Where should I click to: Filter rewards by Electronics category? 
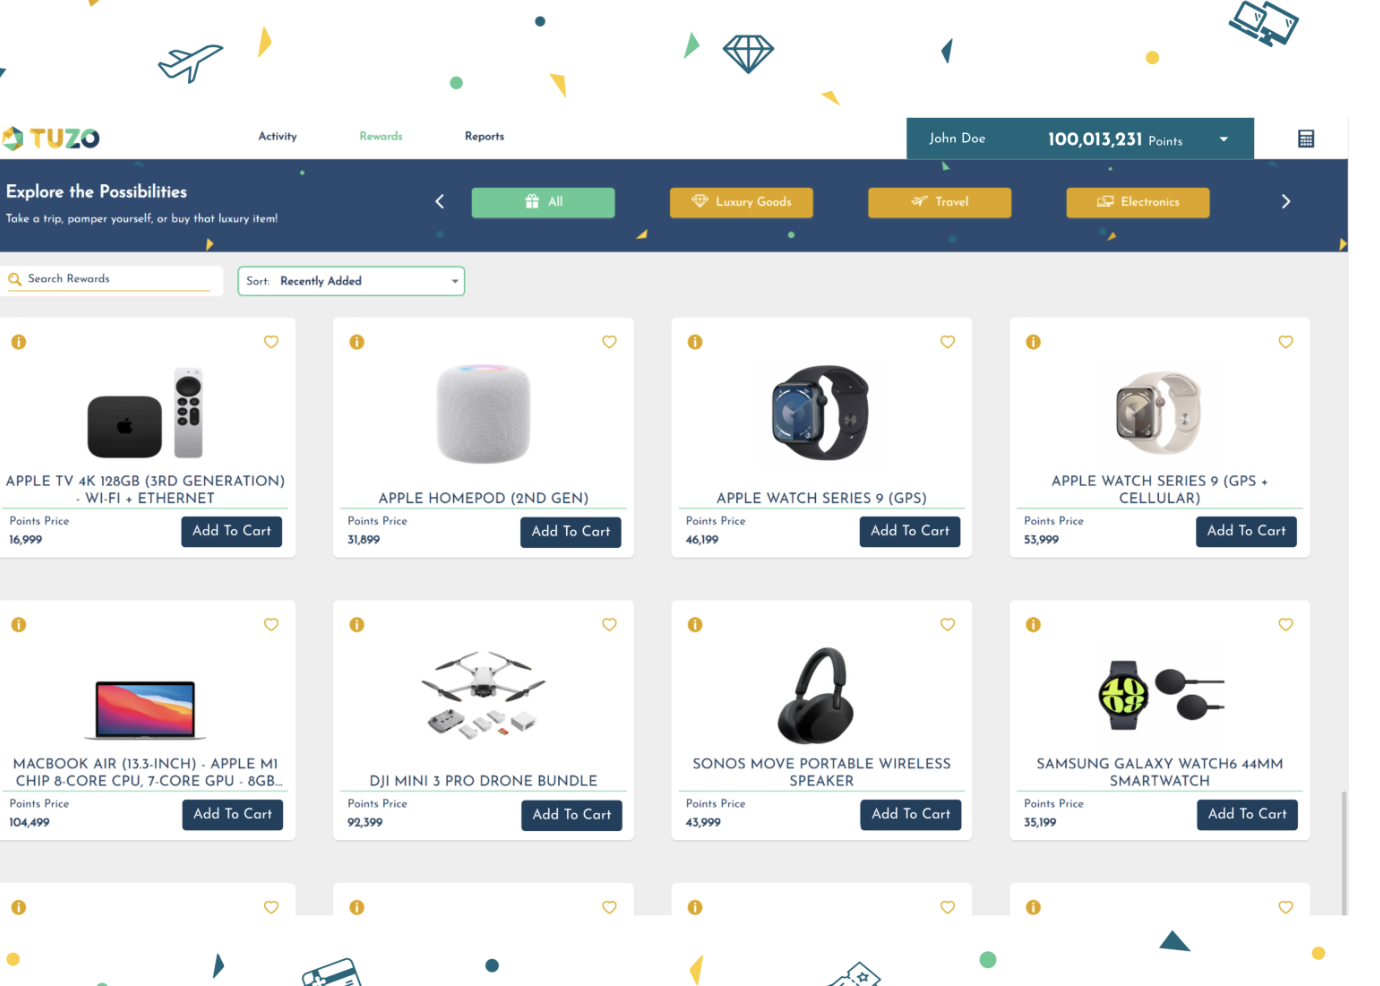tap(1138, 202)
